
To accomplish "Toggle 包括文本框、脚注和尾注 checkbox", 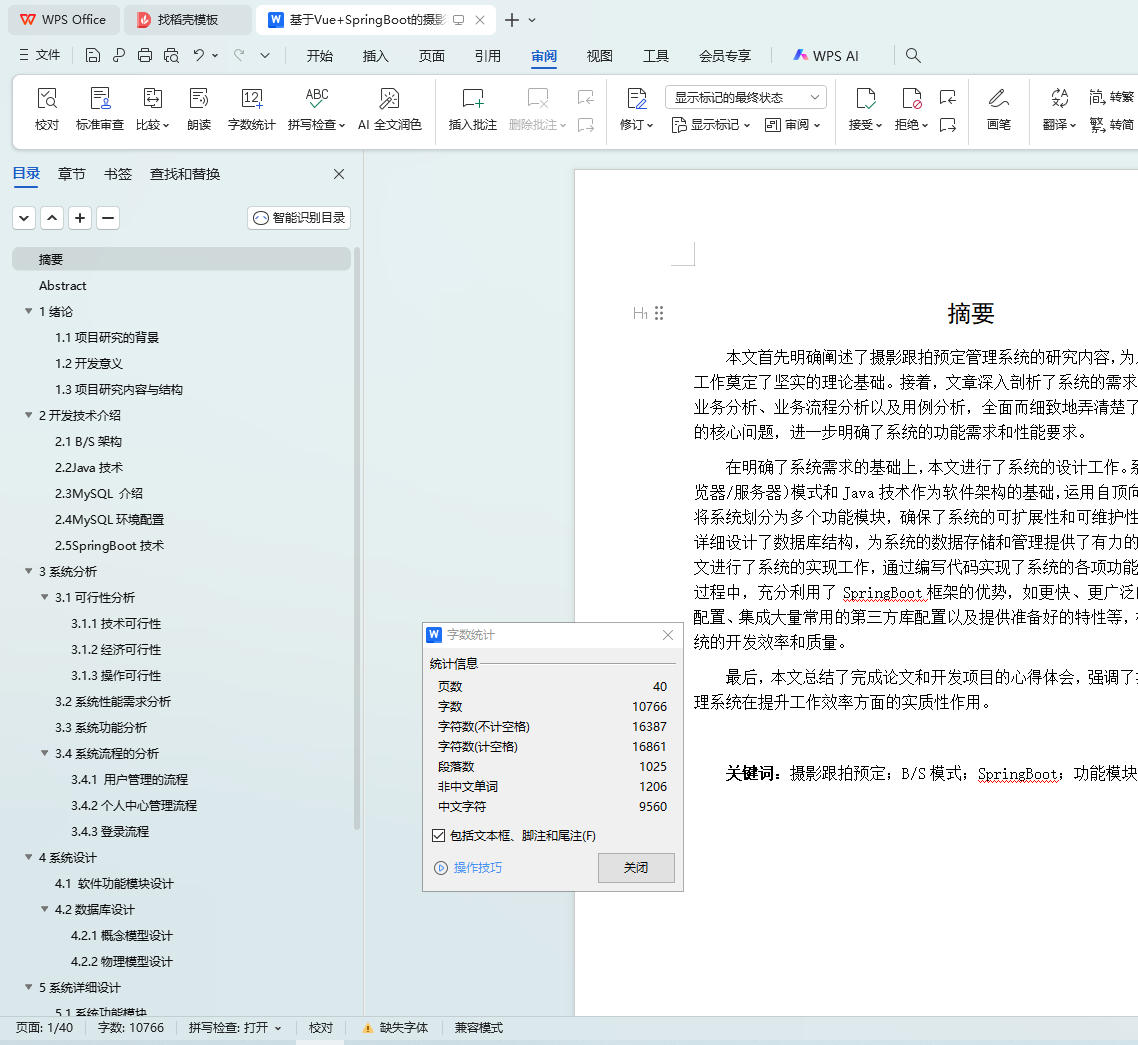I will click(438, 835).
